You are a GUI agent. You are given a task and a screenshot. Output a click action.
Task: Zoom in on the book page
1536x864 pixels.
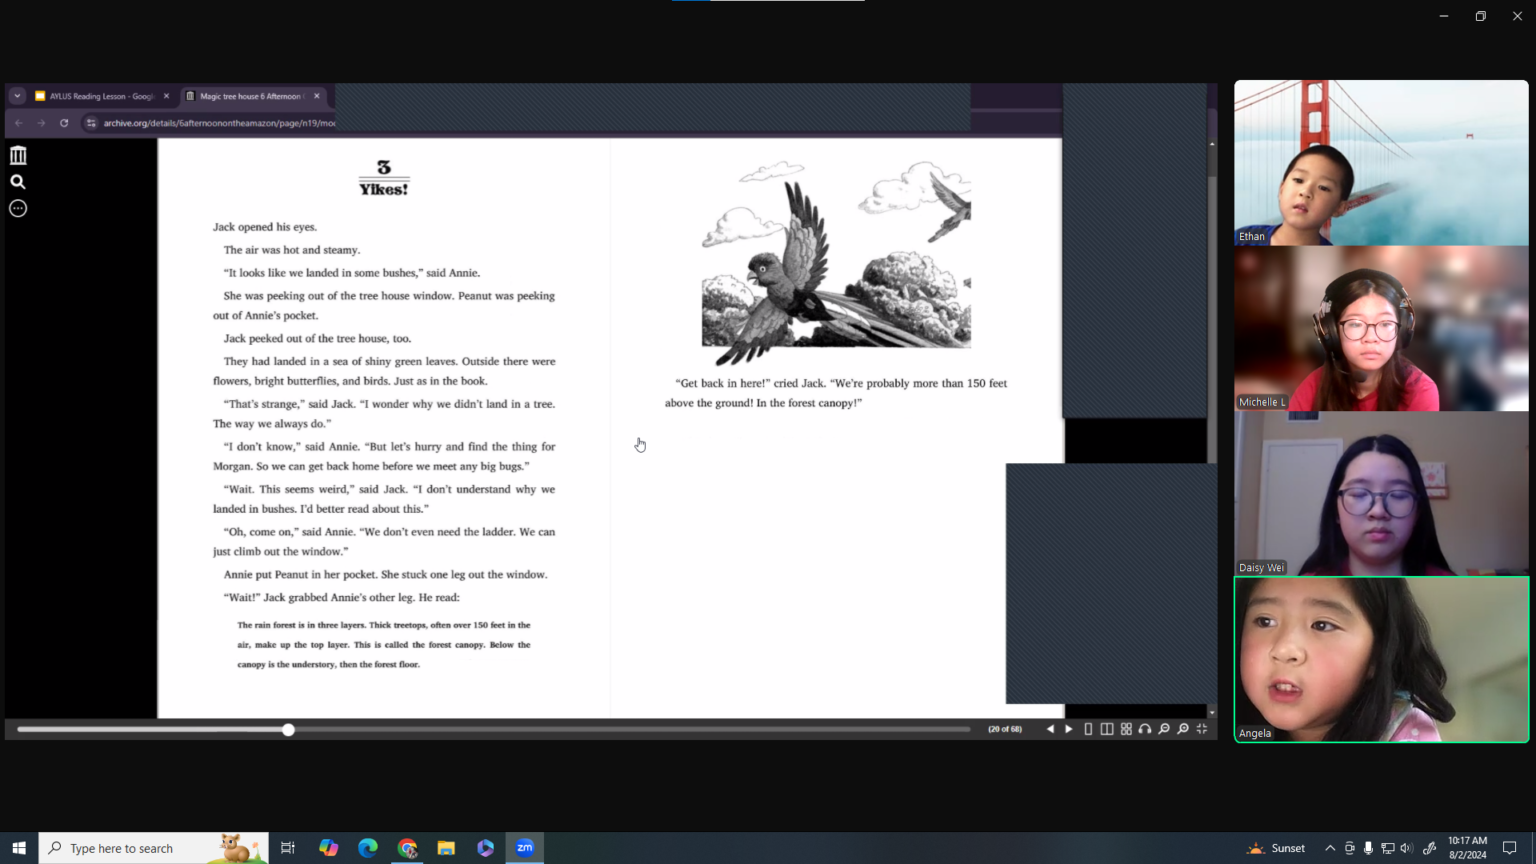tap(1183, 729)
